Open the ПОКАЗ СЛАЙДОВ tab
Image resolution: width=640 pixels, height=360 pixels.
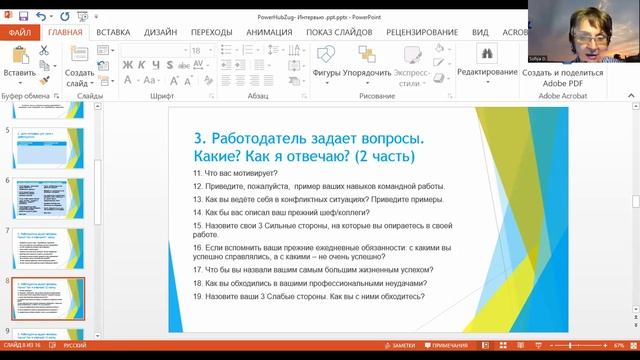pos(339,32)
